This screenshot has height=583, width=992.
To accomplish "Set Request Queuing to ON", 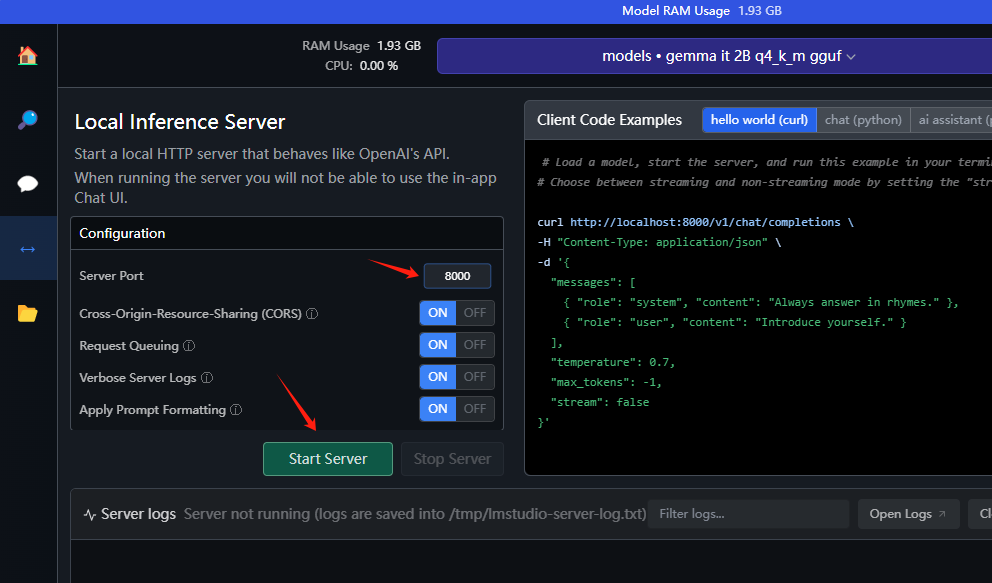I will (438, 345).
